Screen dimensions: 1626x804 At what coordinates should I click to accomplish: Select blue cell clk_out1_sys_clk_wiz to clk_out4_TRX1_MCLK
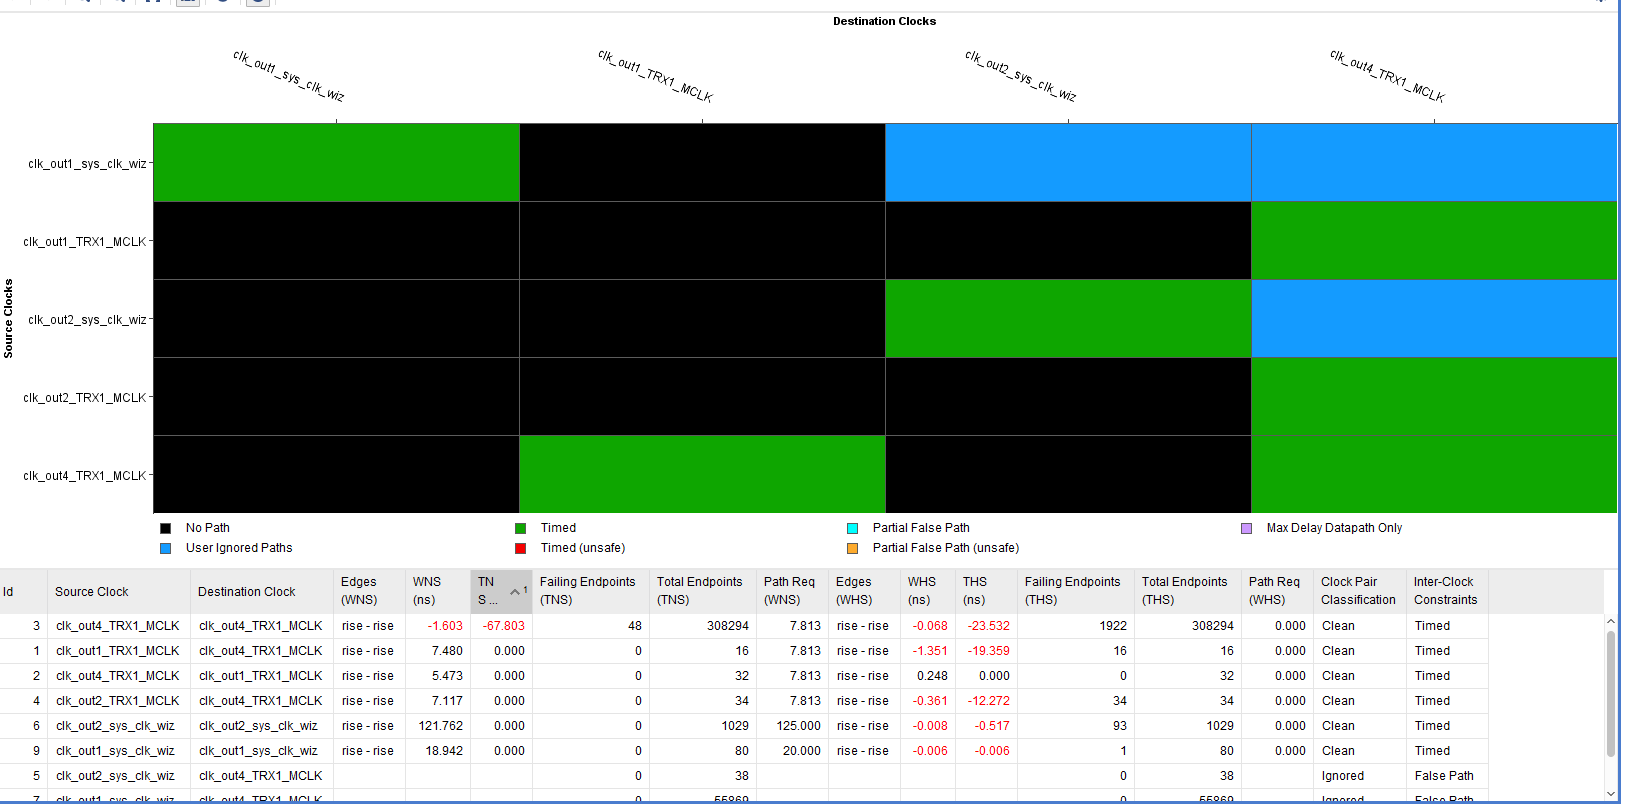[x=1434, y=163]
